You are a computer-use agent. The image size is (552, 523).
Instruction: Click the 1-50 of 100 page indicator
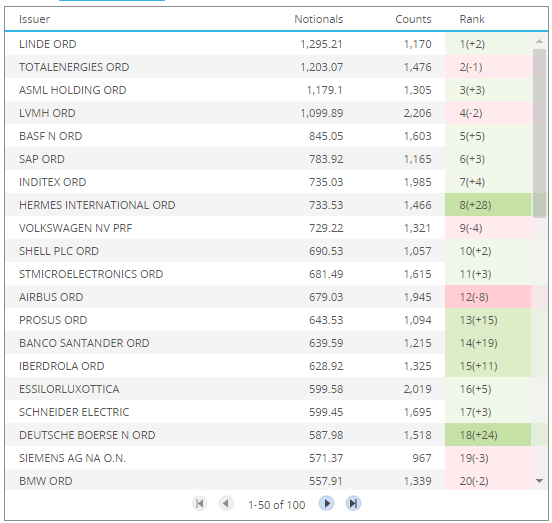[x=277, y=505]
